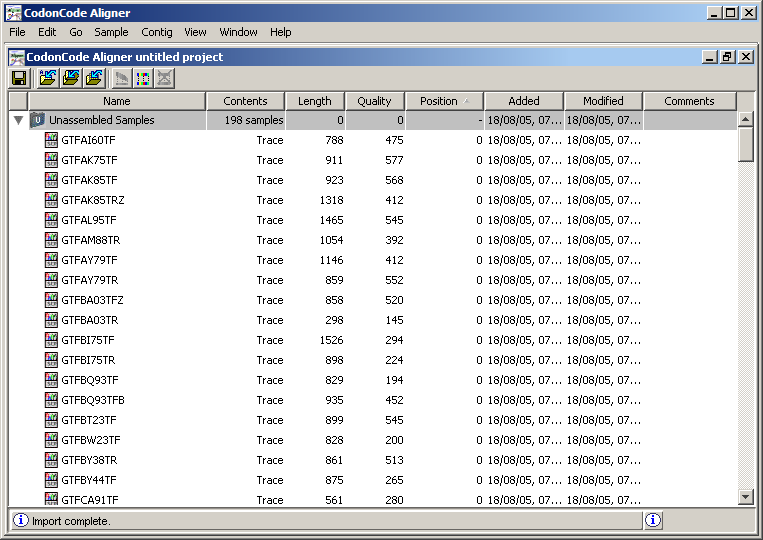Click the third import folder toolbar icon

click(94, 78)
